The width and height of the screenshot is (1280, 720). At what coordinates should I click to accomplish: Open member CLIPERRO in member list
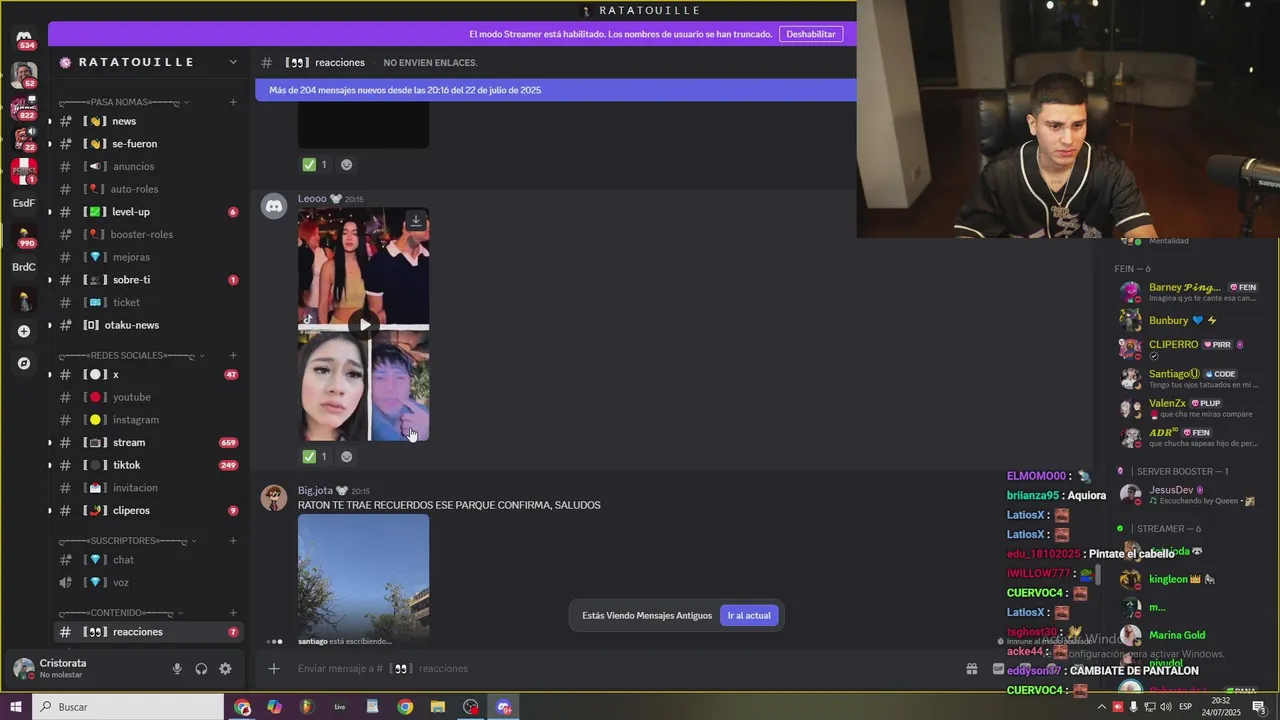[x=1185, y=349]
